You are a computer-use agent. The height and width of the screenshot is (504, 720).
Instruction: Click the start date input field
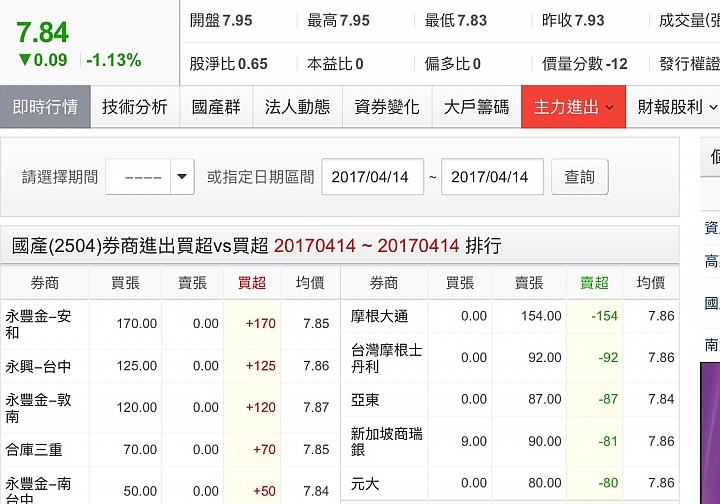(x=372, y=177)
